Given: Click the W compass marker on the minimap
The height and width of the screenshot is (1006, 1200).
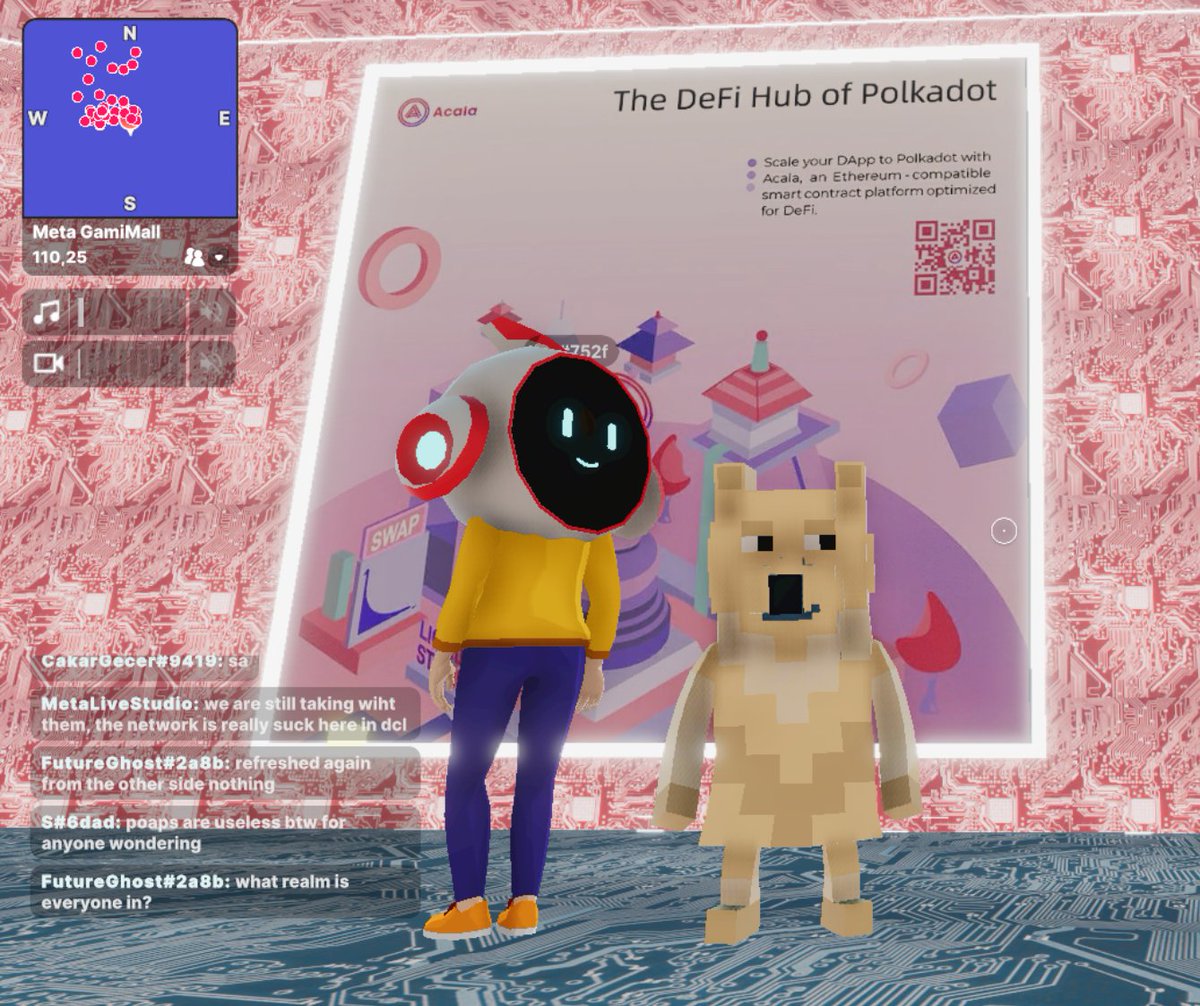Looking at the screenshot, I should tap(38, 118).
